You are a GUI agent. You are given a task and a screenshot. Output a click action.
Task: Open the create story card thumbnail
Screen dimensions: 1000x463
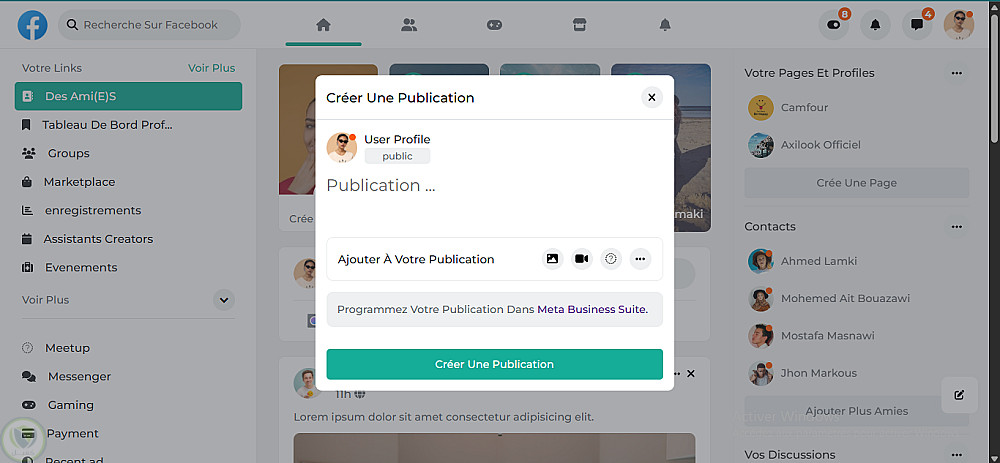[297, 147]
